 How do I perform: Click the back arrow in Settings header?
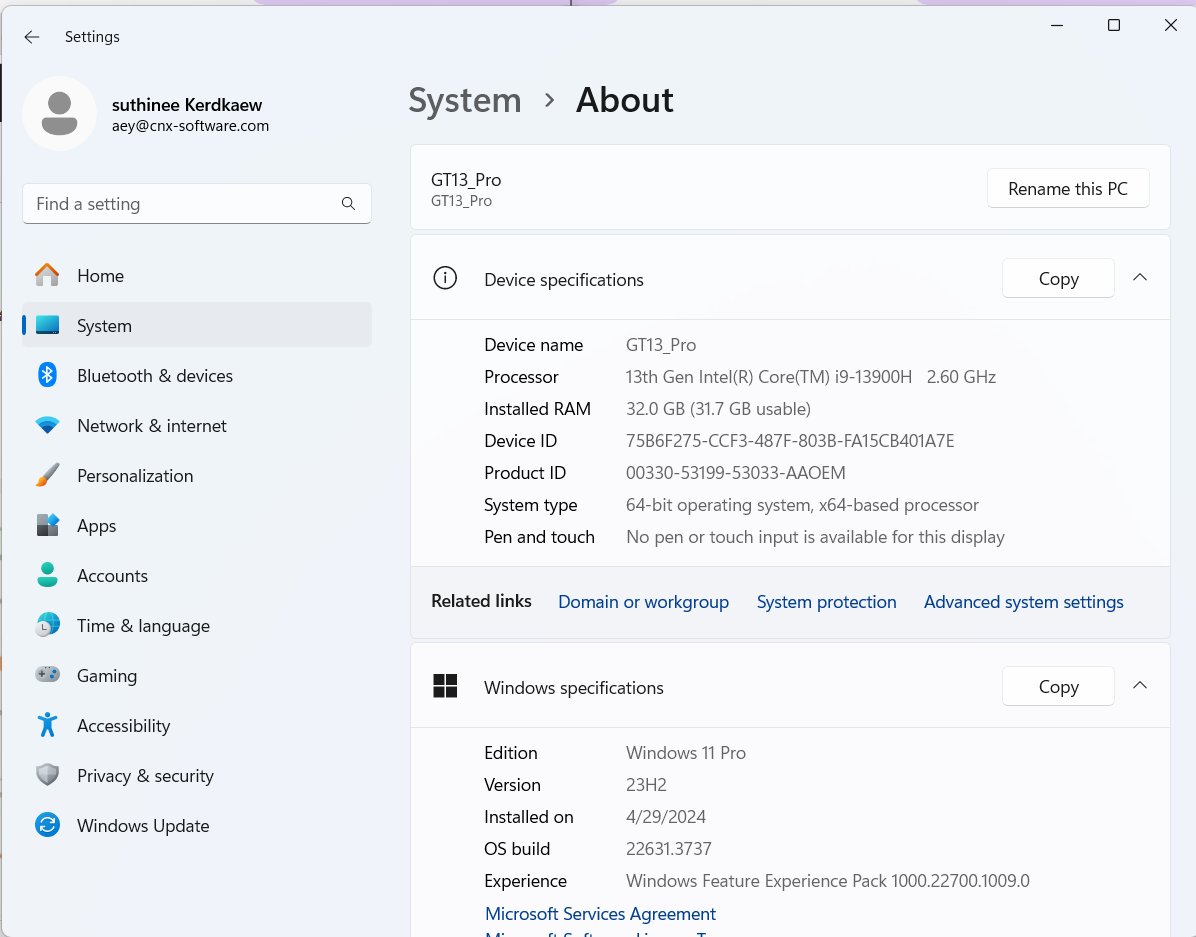pyautogui.click(x=31, y=37)
